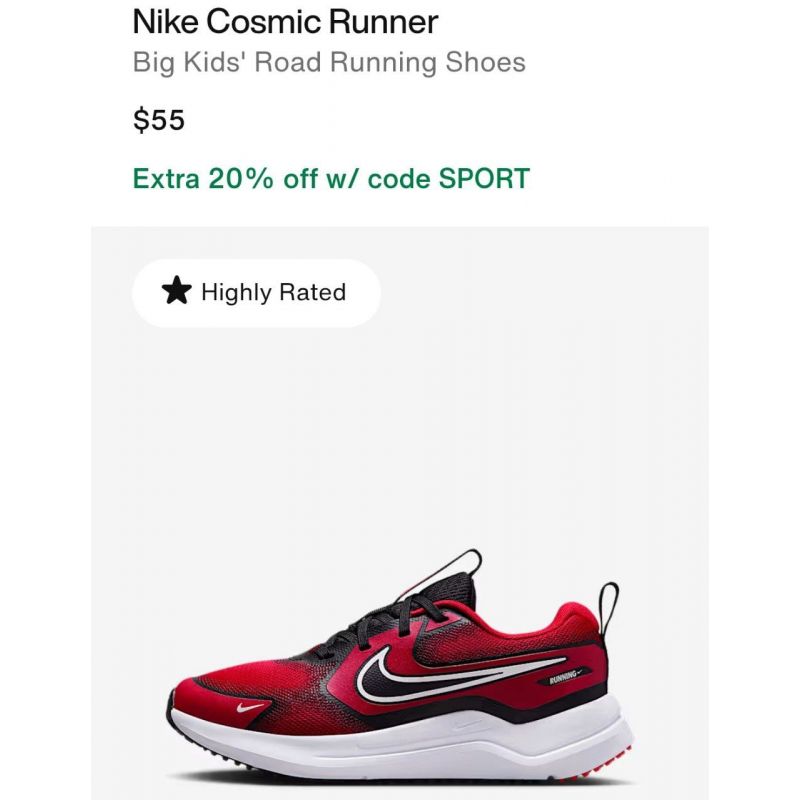
Task: Tap the white midsole of the sneaker
Action: [x=403, y=740]
